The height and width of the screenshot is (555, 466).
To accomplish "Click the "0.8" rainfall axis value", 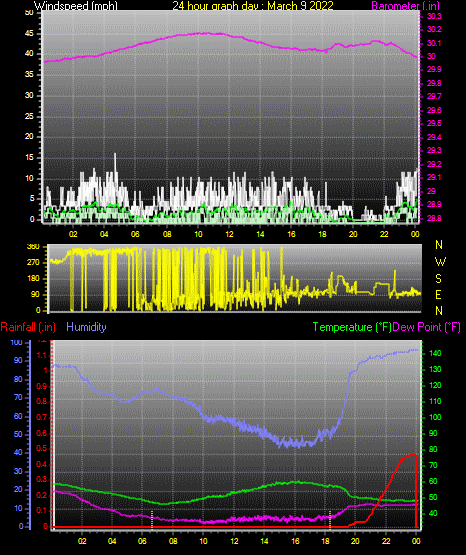I will pyautogui.click(x=42, y=402).
